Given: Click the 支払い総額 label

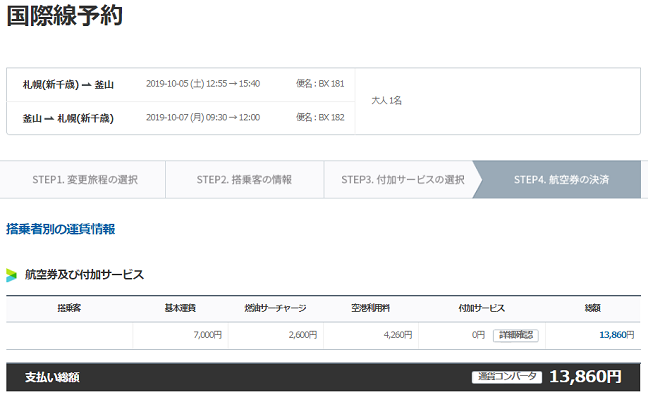Looking at the screenshot, I should pyautogui.click(x=52, y=377).
